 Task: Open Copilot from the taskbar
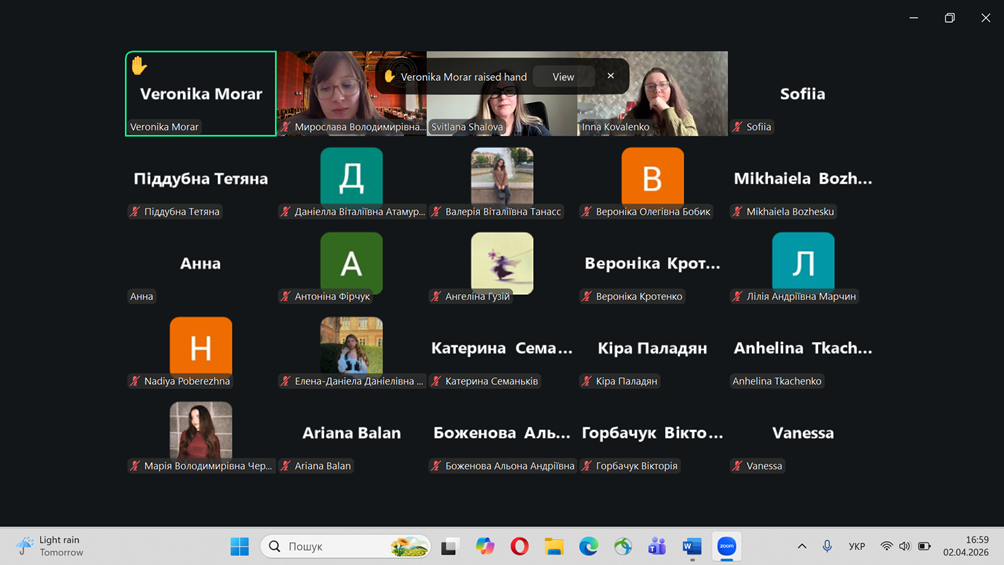[x=485, y=546]
